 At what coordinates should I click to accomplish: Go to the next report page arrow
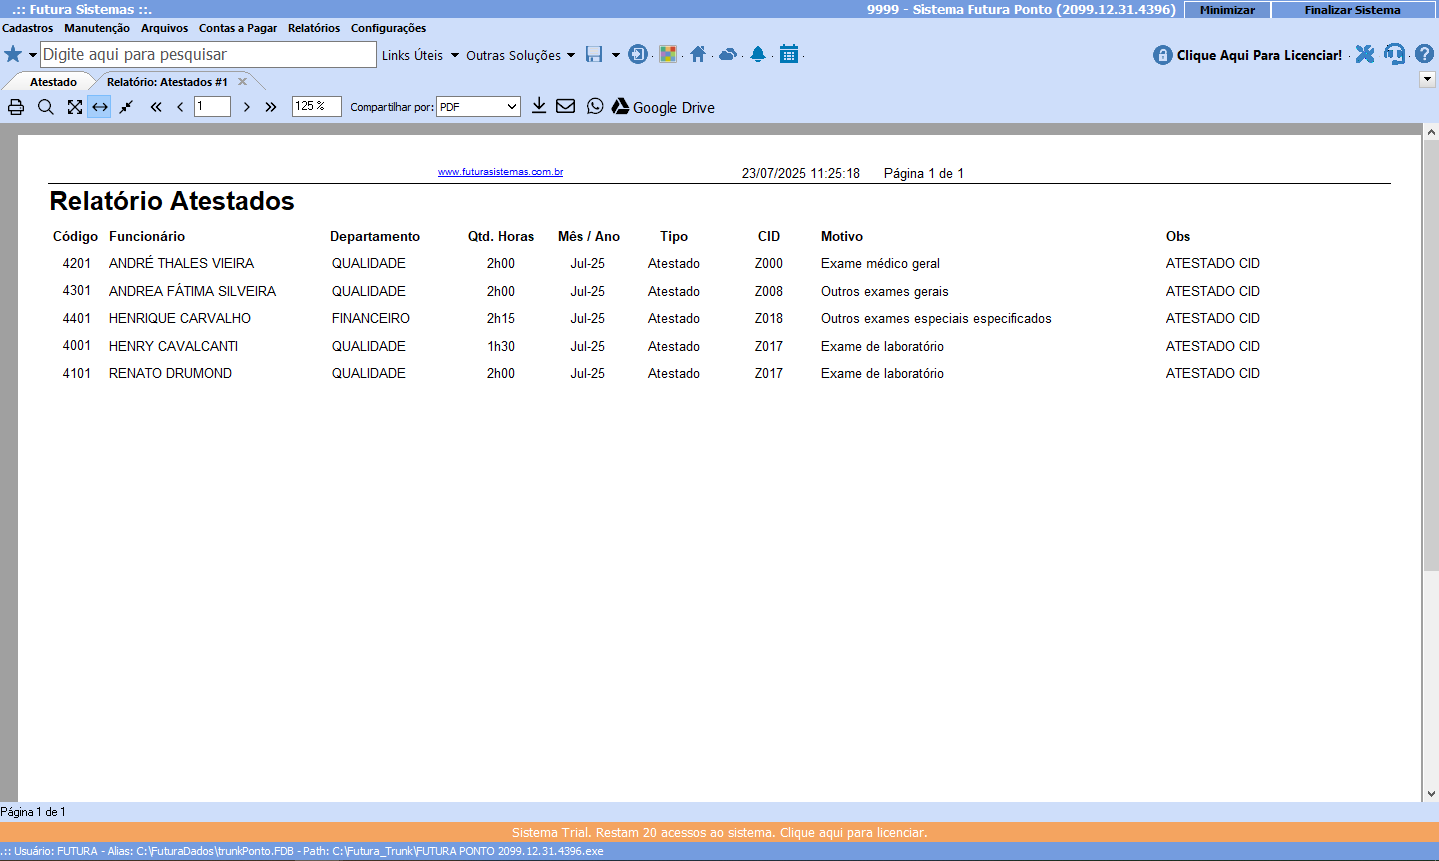[247, 107]
